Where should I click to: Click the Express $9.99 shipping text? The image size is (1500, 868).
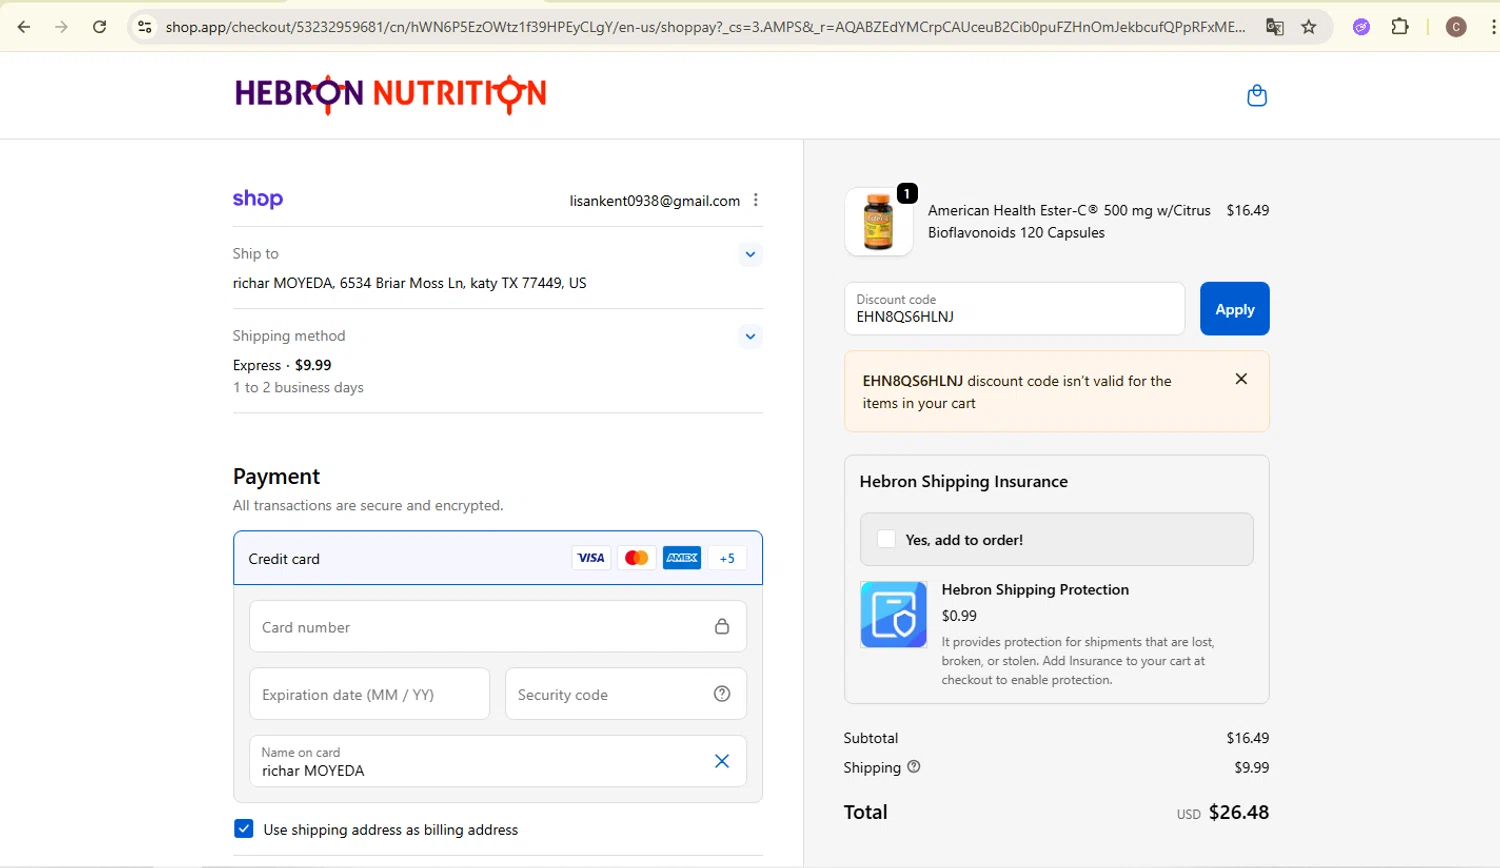point(282,365)
